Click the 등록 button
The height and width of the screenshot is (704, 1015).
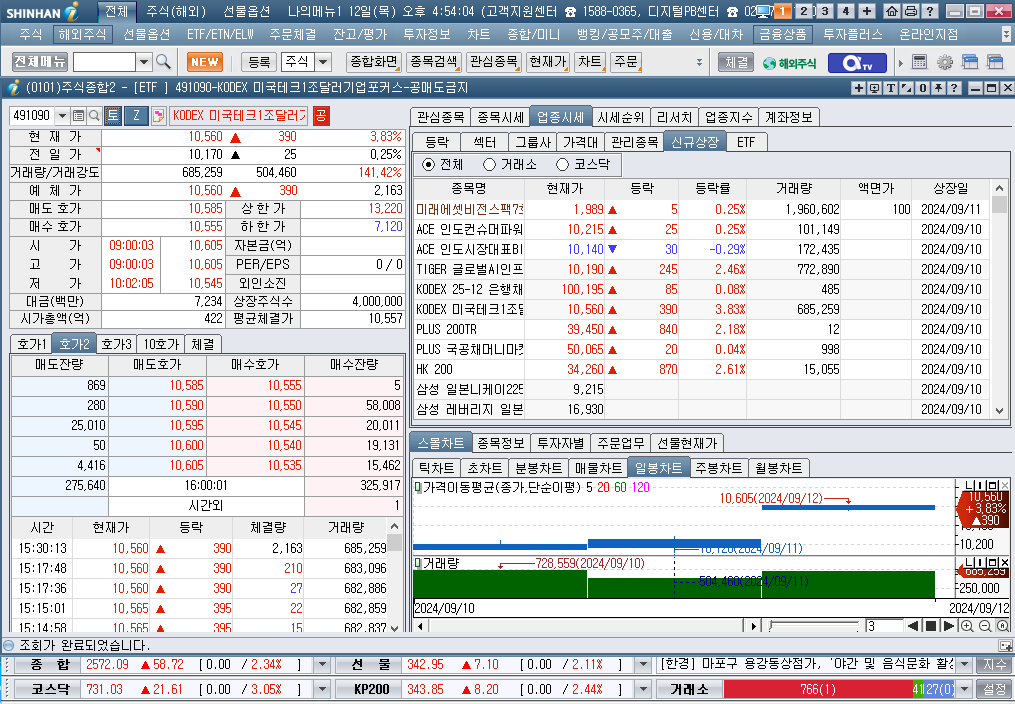259,62
